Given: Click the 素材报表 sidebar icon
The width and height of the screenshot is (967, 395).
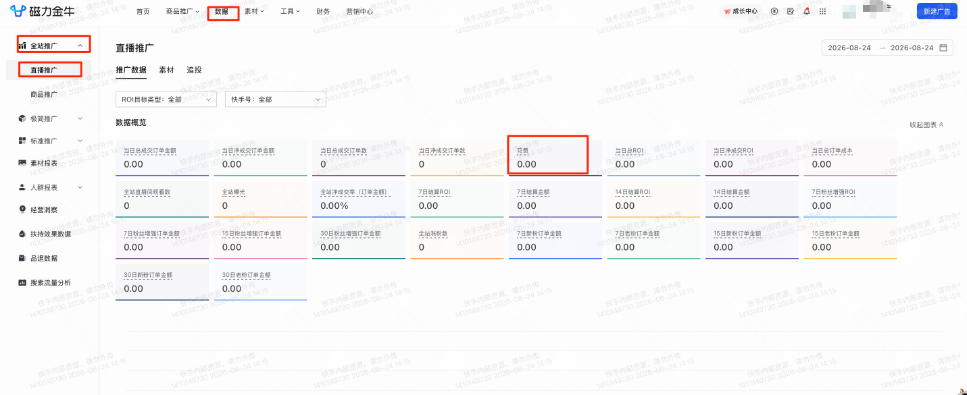Looking at the screenshot, I should tap(22, 163).
